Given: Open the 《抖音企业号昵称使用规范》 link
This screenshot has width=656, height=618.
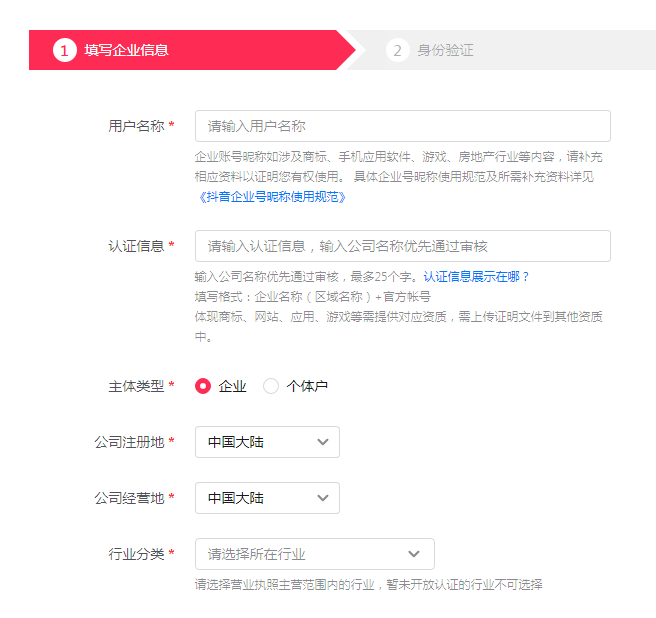Looking at the screenshot, I should [x=271, y=197].
